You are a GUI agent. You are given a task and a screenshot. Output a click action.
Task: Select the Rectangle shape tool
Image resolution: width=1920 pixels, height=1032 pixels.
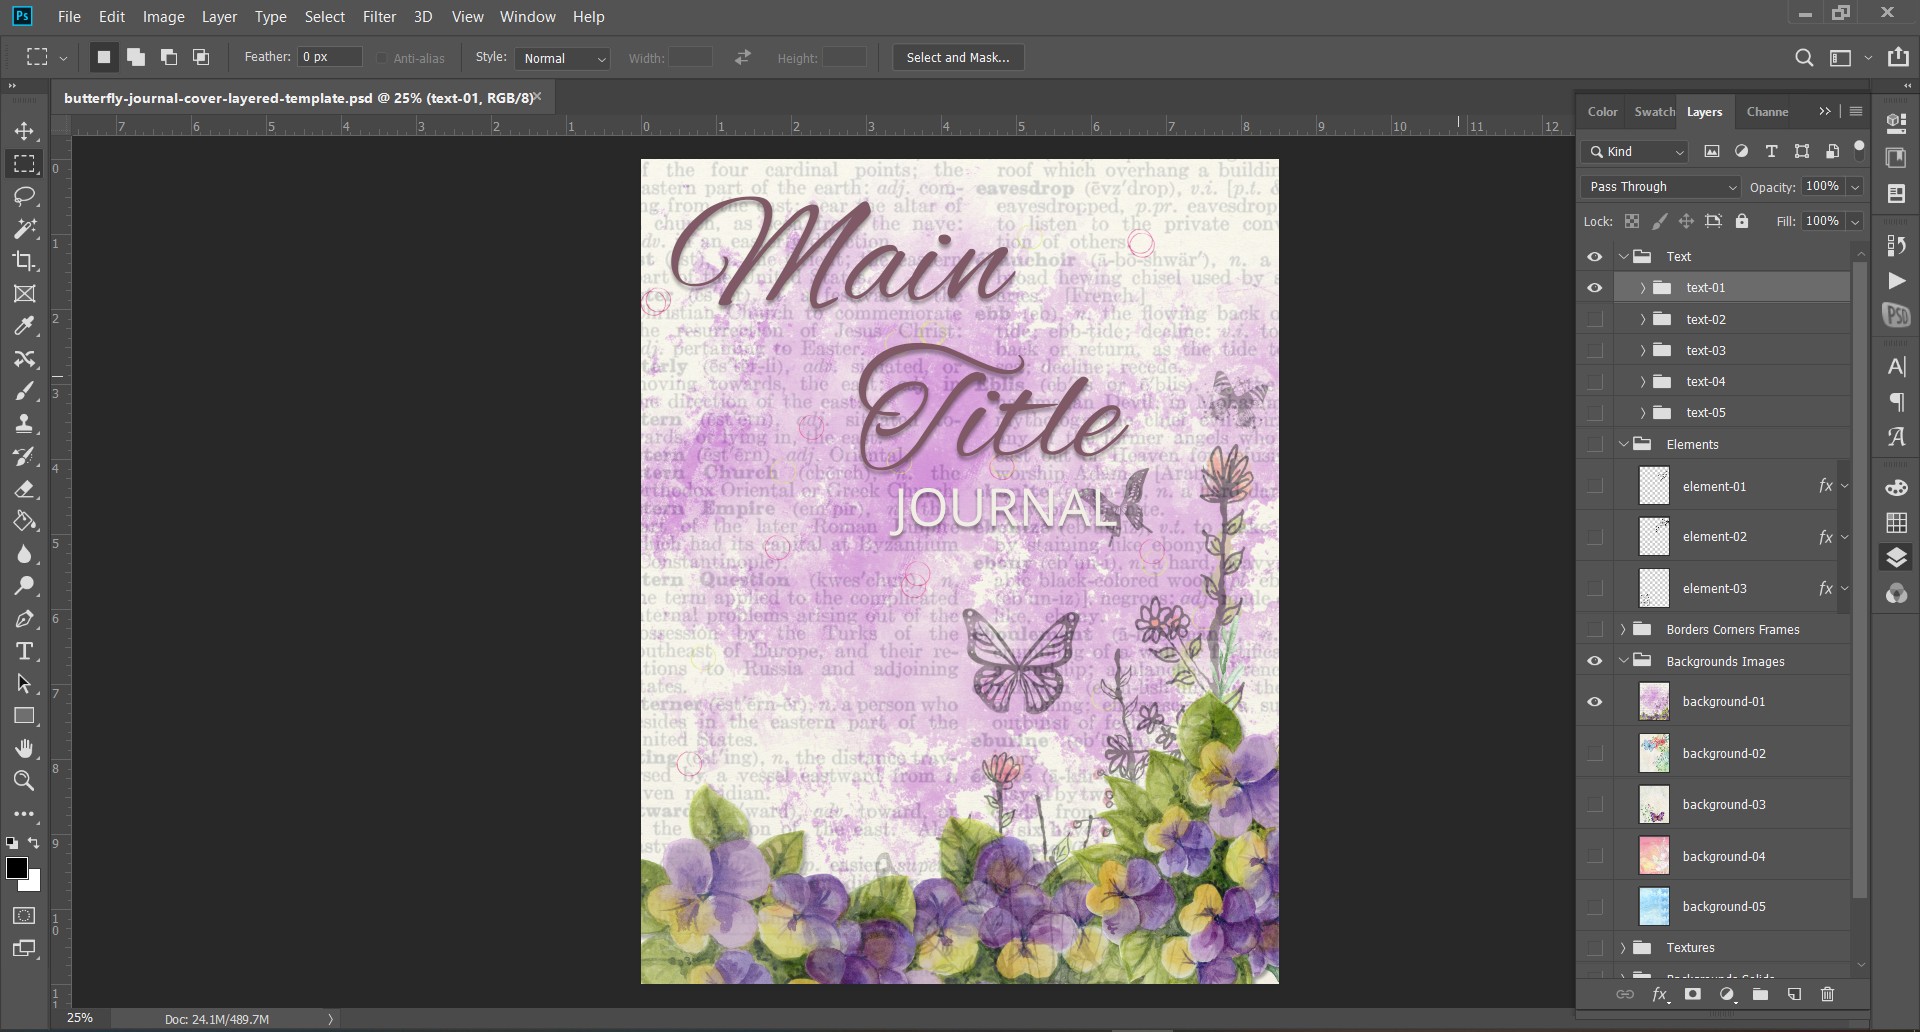point(25,716)
